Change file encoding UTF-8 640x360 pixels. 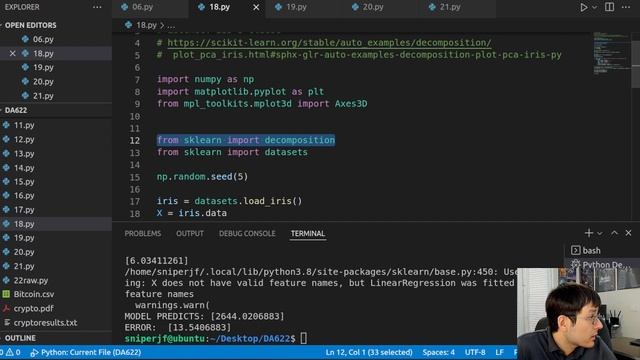[475, 352]
